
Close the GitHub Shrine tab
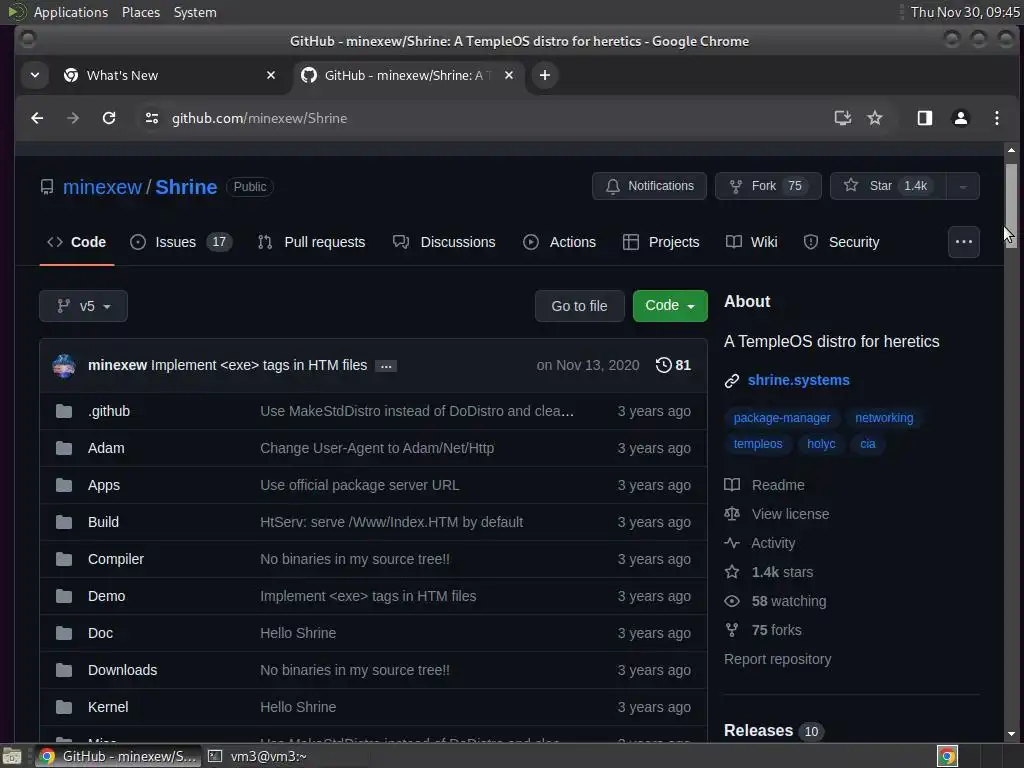pyautogui.click(x=509, y=75)
